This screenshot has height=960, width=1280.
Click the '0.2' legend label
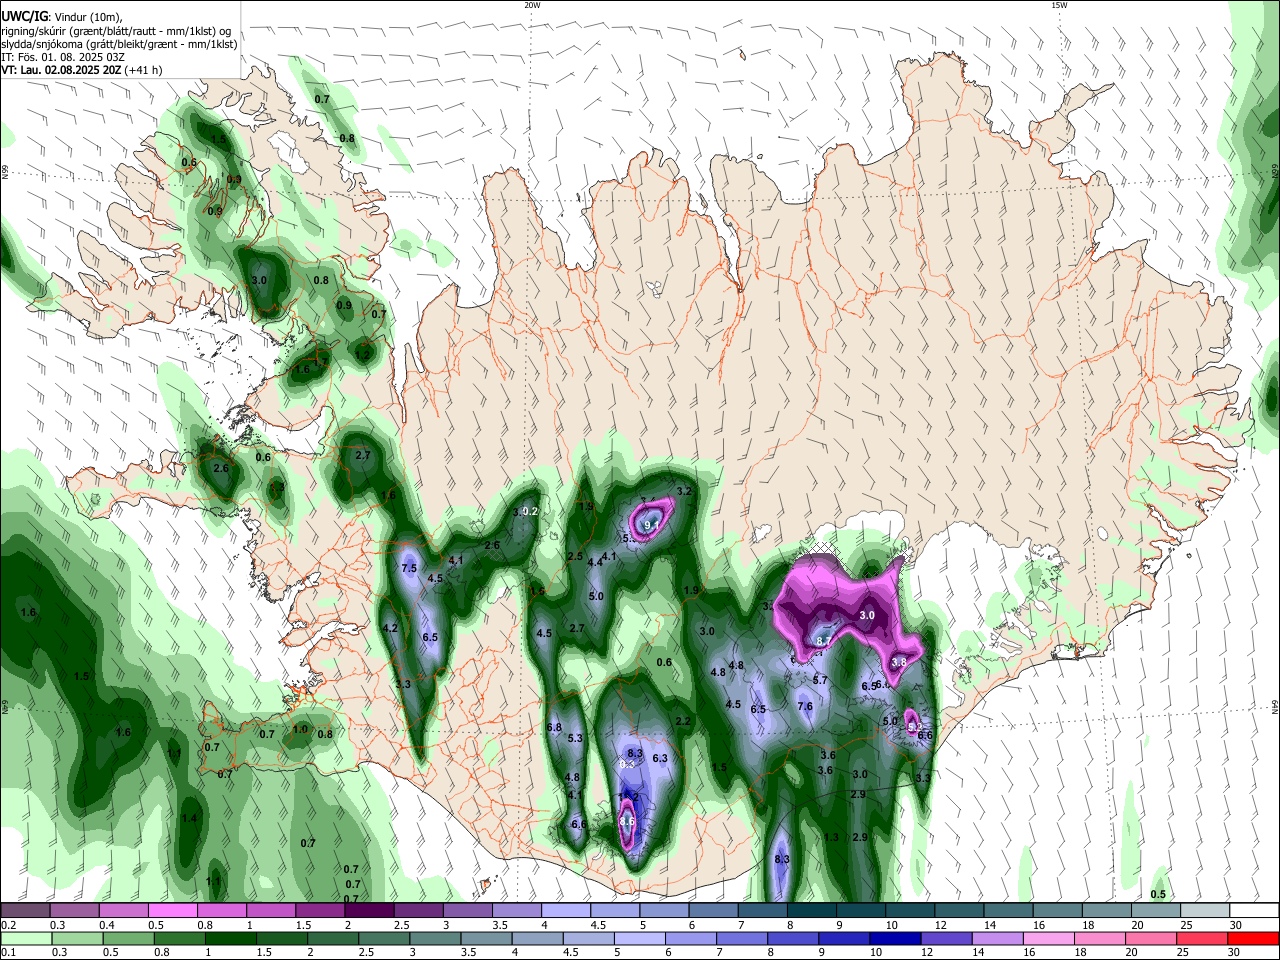pos(7,925)
